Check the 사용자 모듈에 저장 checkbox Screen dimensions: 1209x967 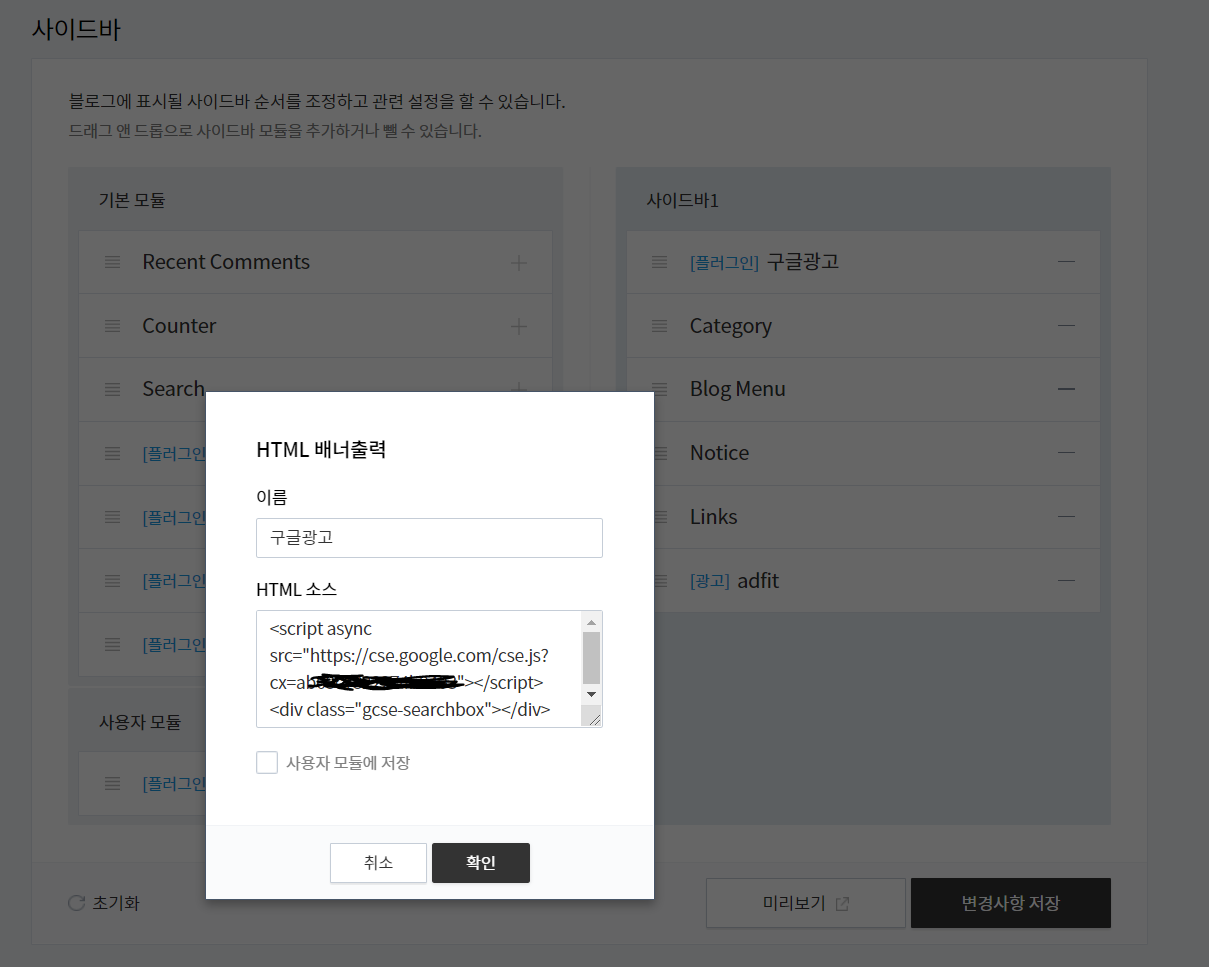(267, 763)
